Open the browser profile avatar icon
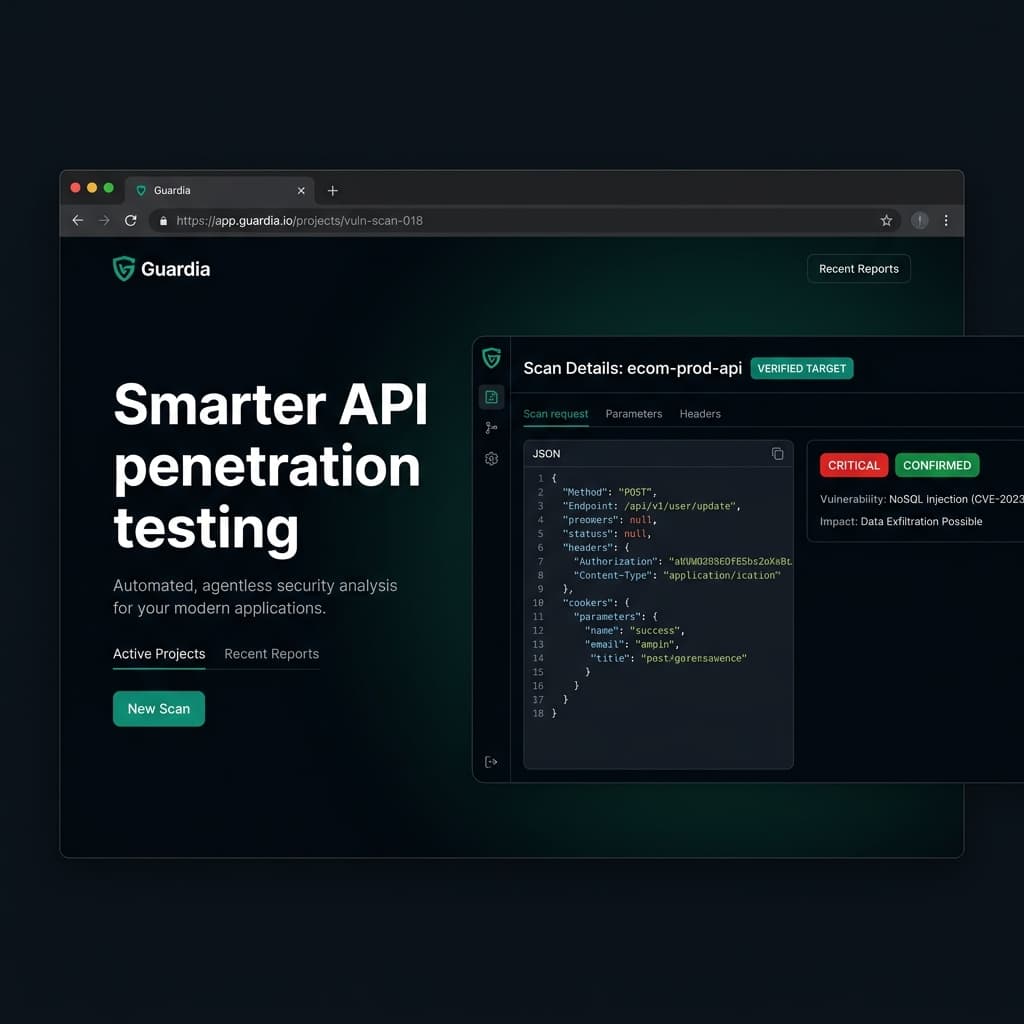Image resolution: width=1024 pixels, height=1024 pixels. (920, 221)
